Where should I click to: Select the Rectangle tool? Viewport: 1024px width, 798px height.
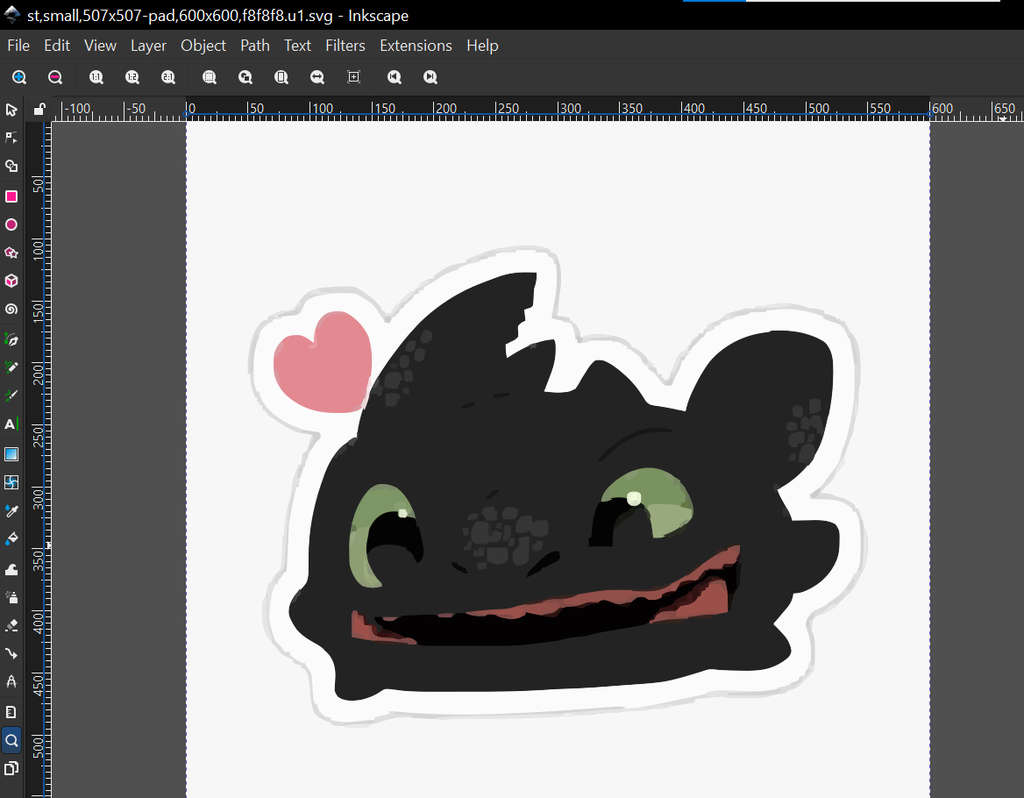pos(11,196)
